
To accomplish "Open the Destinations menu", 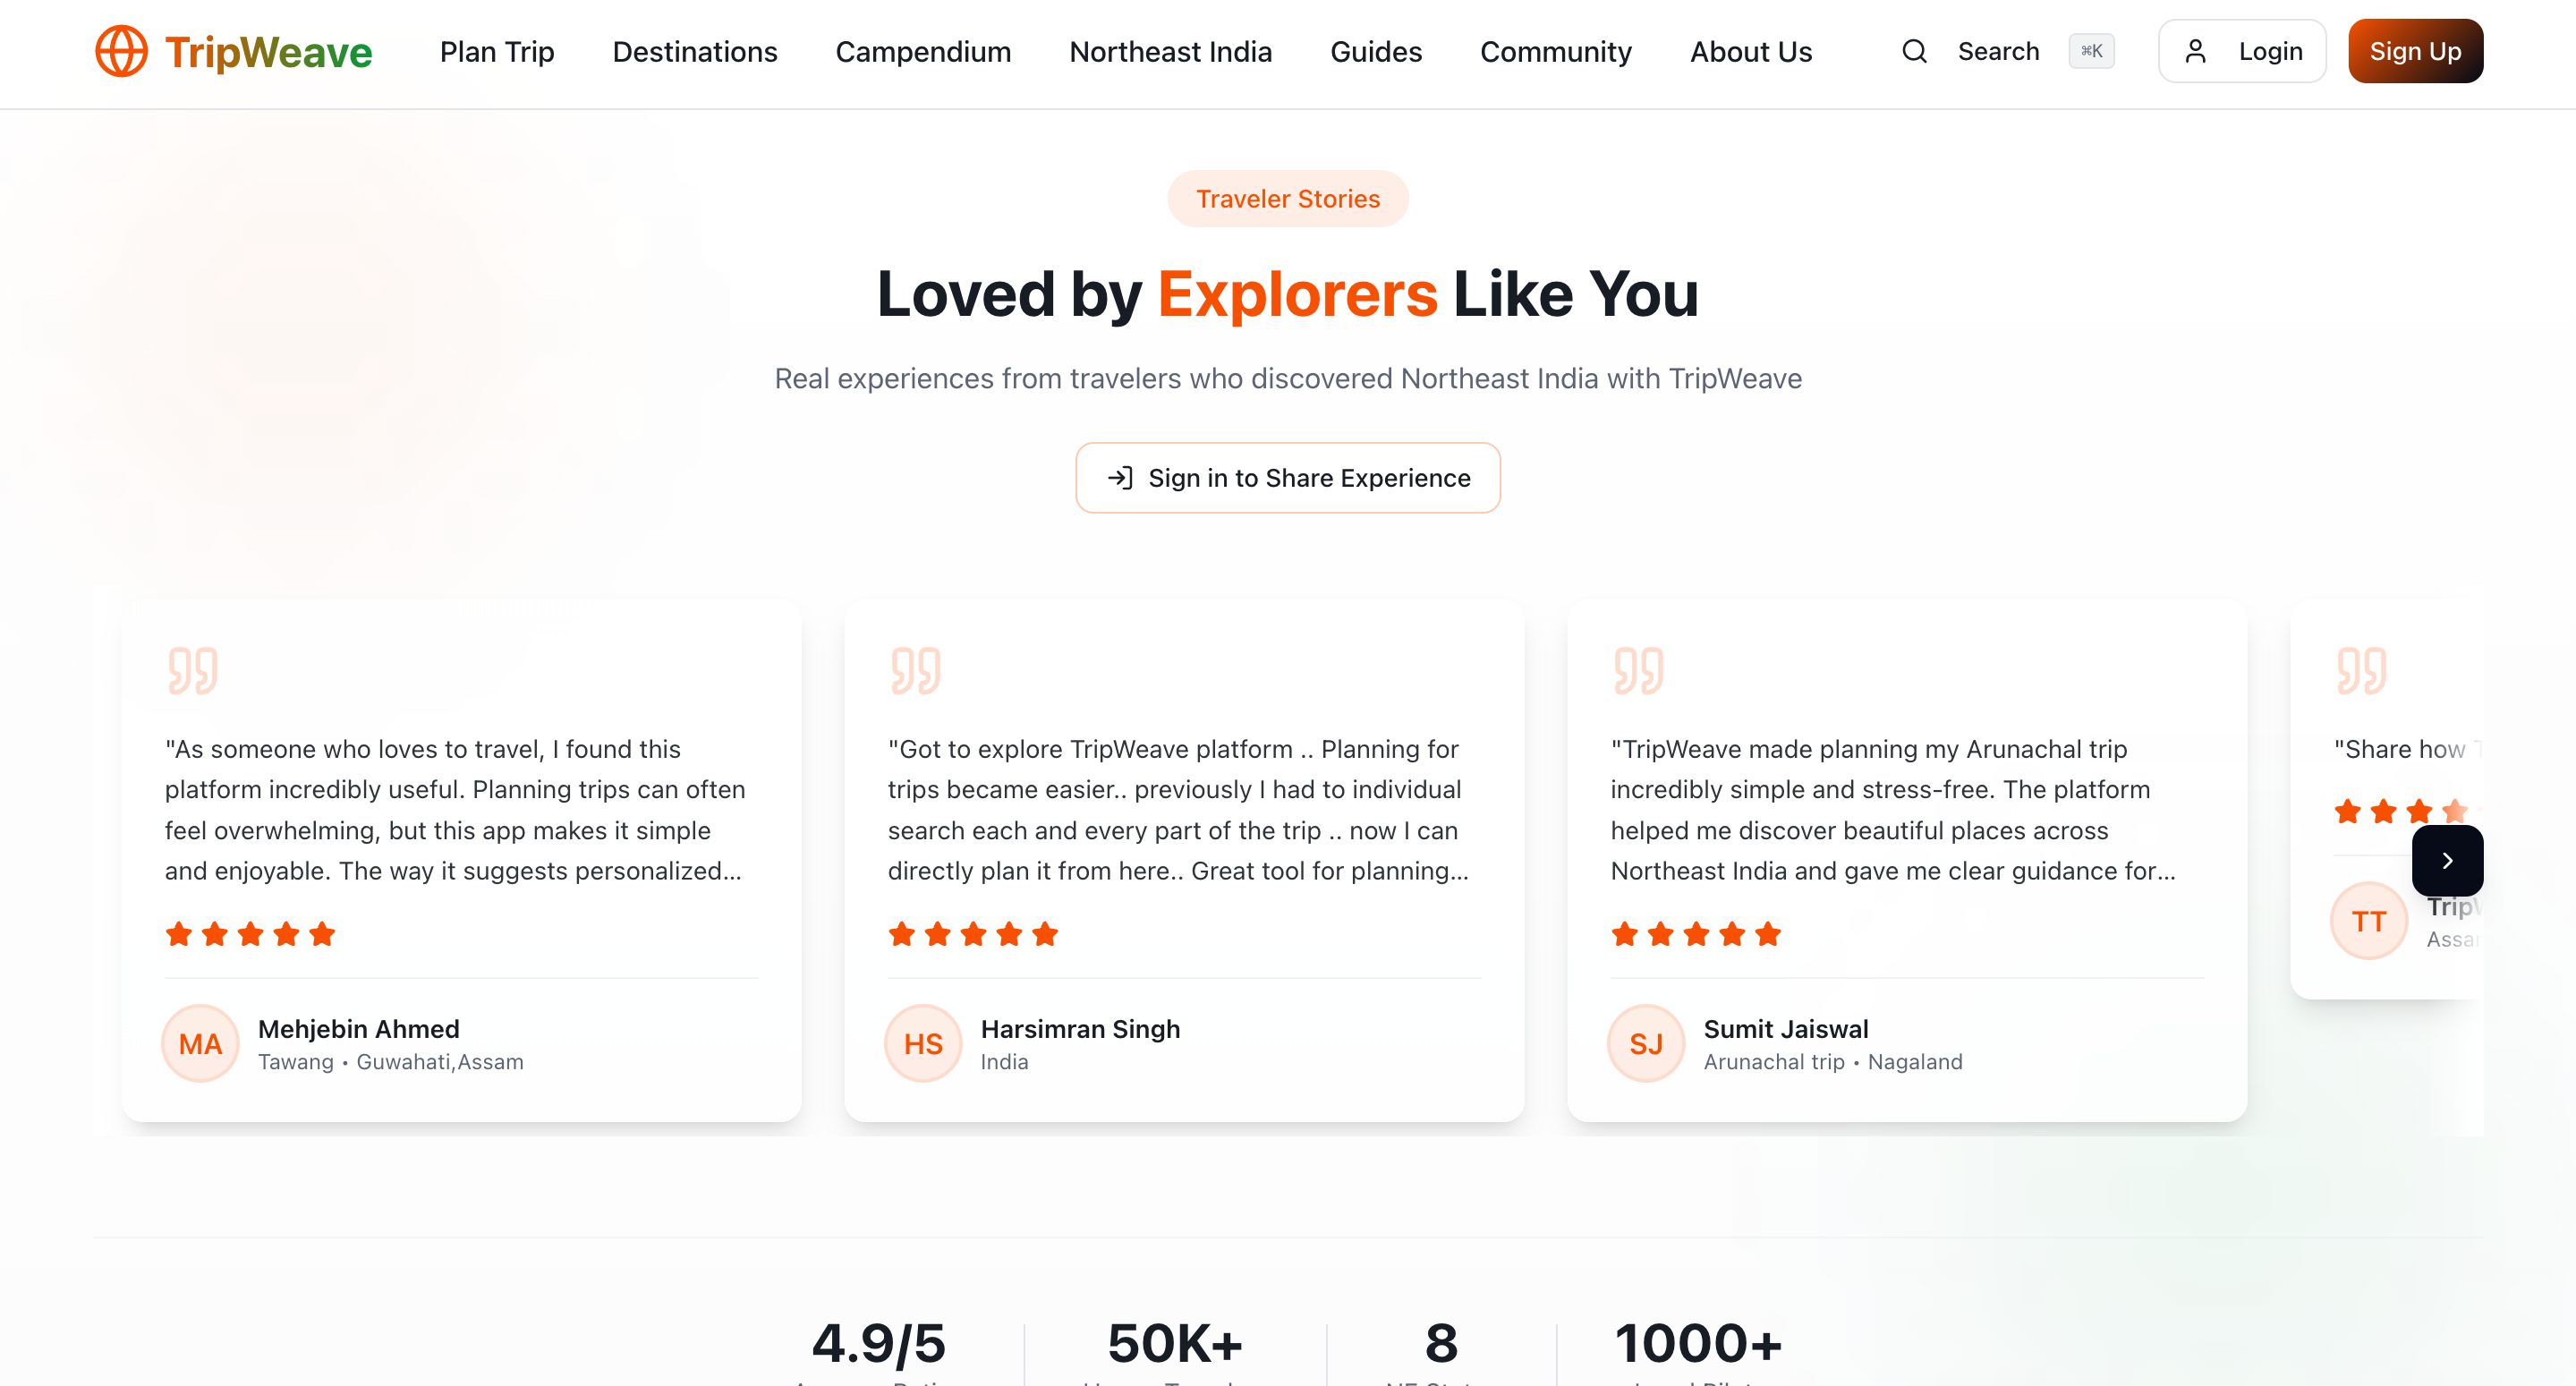I will click(695, 51).
